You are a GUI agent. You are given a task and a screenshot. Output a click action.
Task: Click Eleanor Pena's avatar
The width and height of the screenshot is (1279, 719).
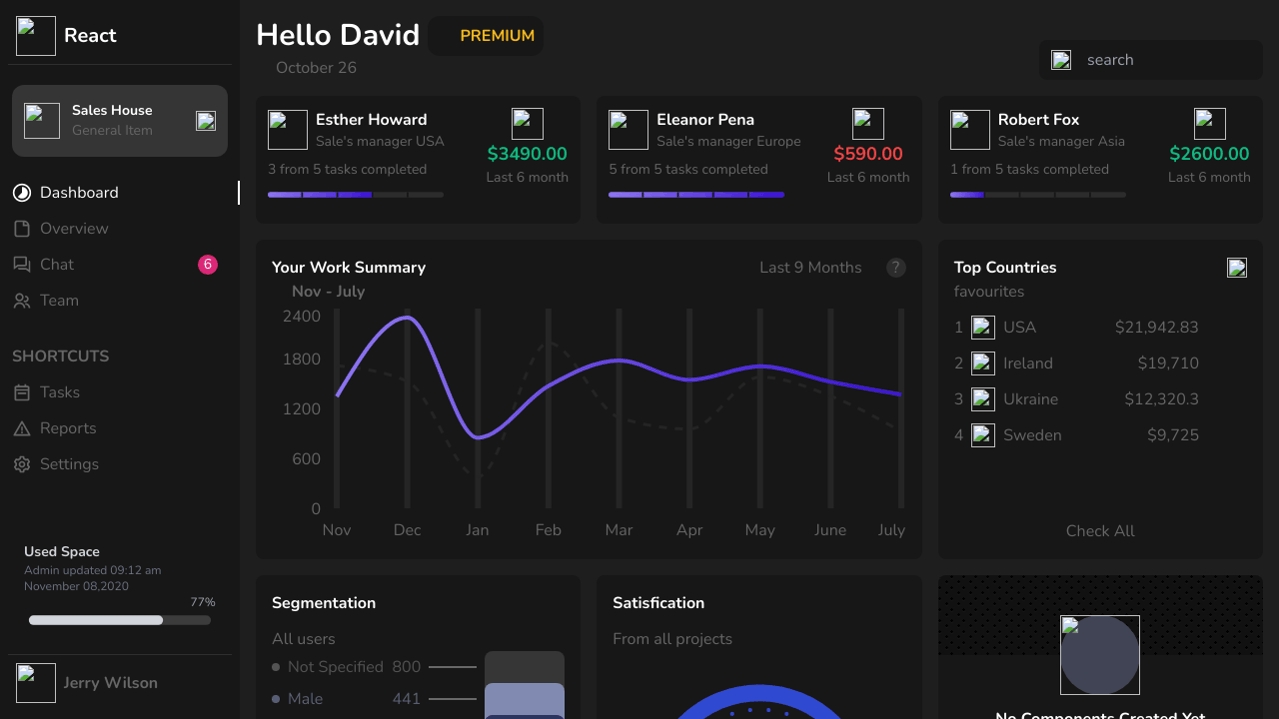pyautogui.click(x=629, y=130)
